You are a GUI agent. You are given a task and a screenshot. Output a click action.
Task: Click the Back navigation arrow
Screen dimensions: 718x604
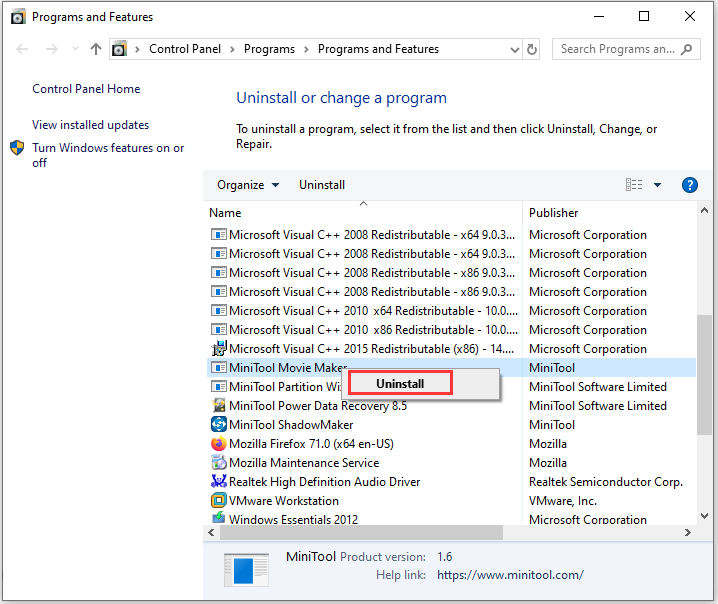tap(22, 49)
